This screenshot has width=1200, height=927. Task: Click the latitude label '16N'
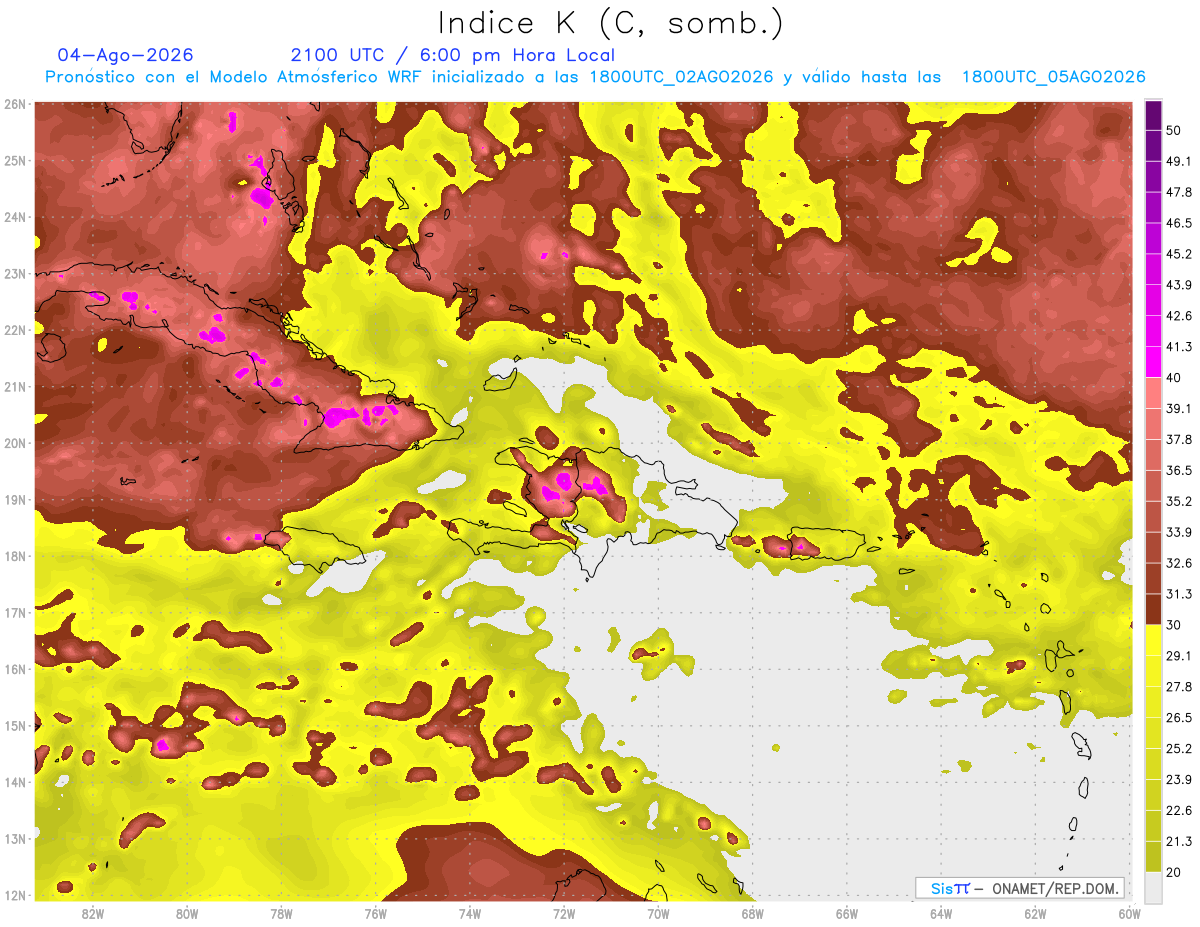coord(15,669)
